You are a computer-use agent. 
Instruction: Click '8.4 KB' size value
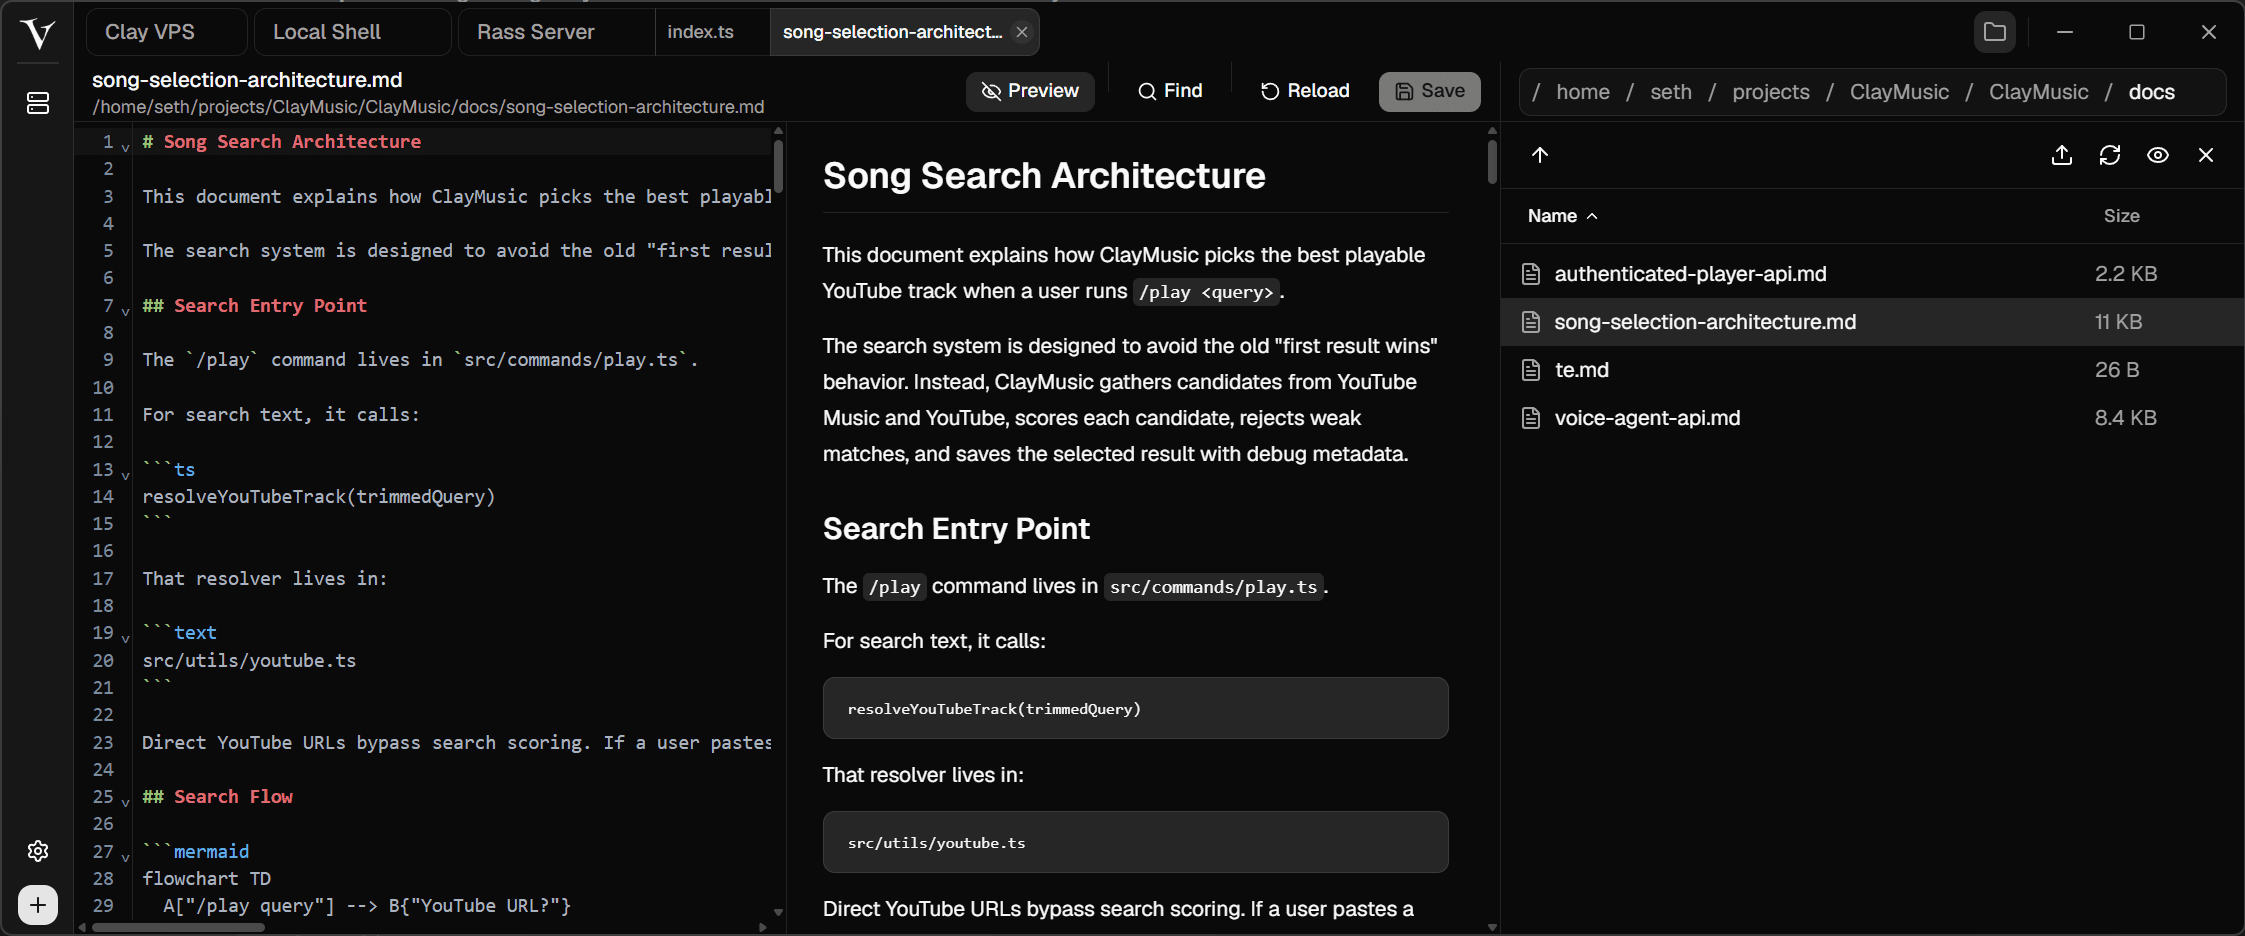[2125, 418]
